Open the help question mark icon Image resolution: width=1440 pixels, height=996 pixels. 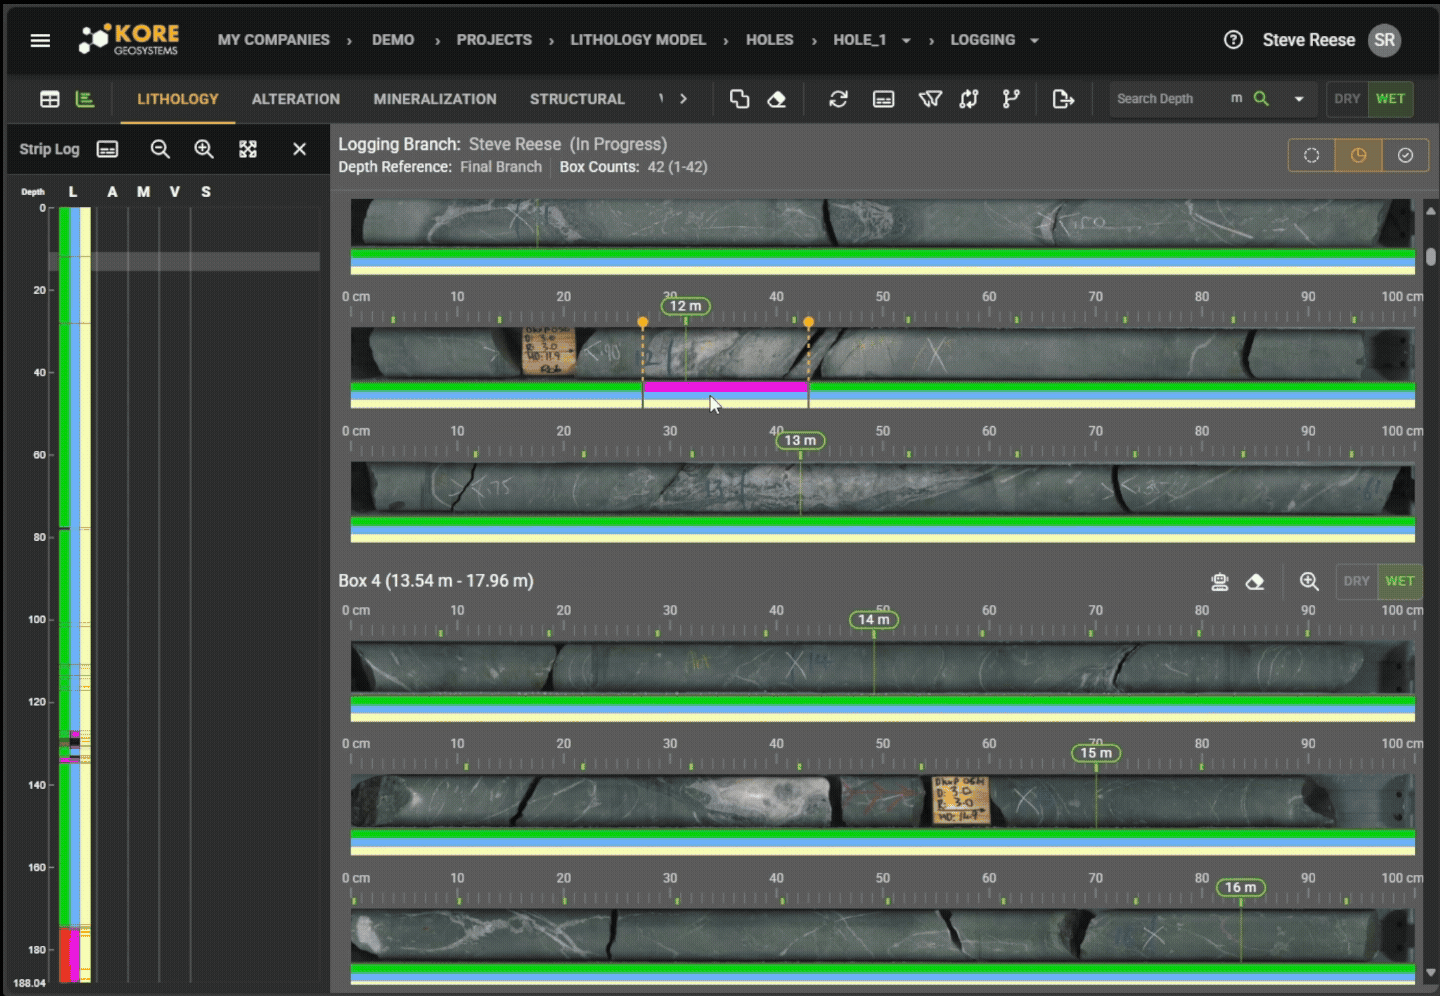(1233, 40)
